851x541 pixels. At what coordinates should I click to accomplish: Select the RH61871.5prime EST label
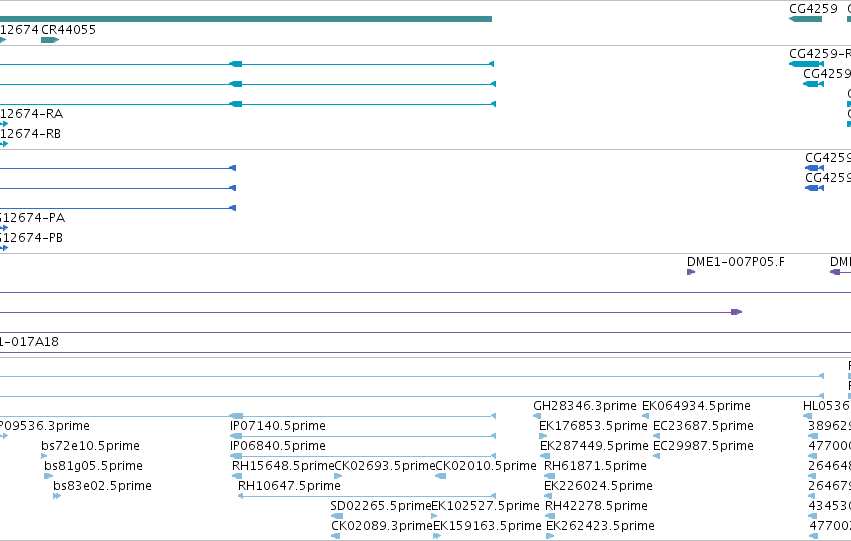[x=595, y=466]
